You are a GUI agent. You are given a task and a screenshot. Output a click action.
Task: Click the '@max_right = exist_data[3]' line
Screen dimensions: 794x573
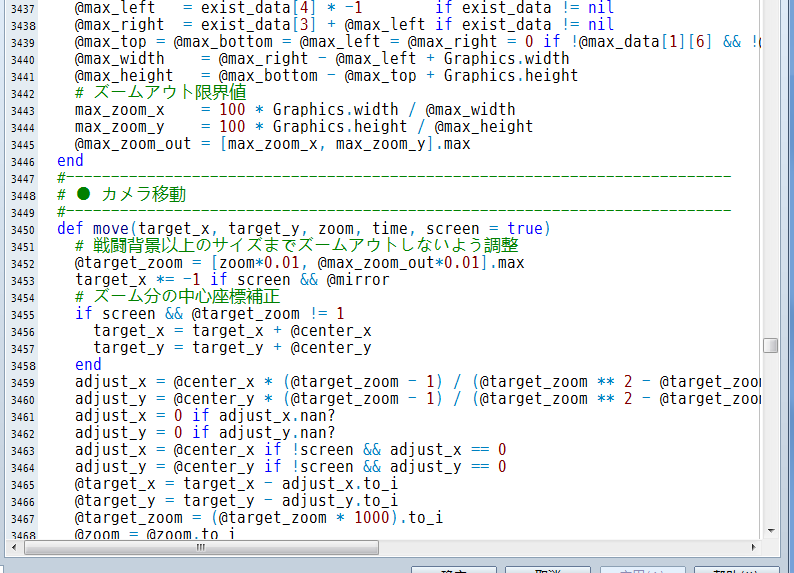pyautogui.click(x=344, y=24)
